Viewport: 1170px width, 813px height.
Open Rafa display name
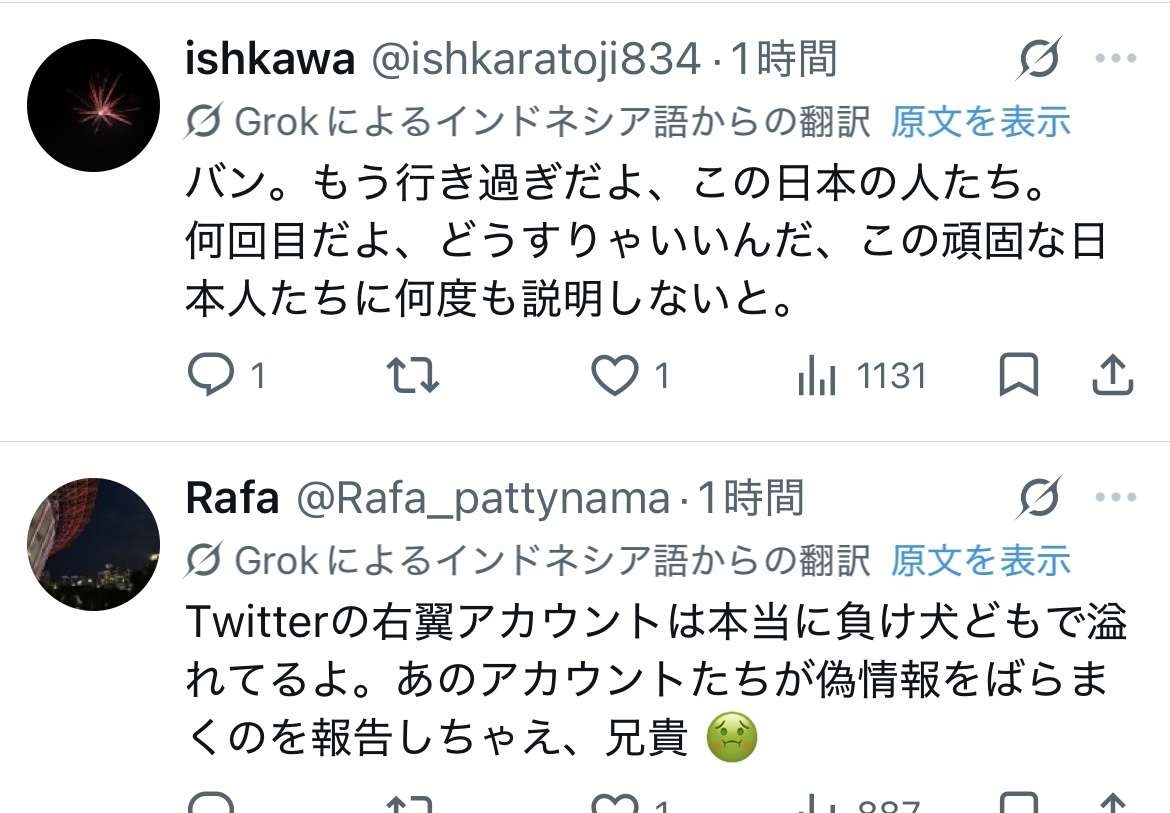[232, 498]
